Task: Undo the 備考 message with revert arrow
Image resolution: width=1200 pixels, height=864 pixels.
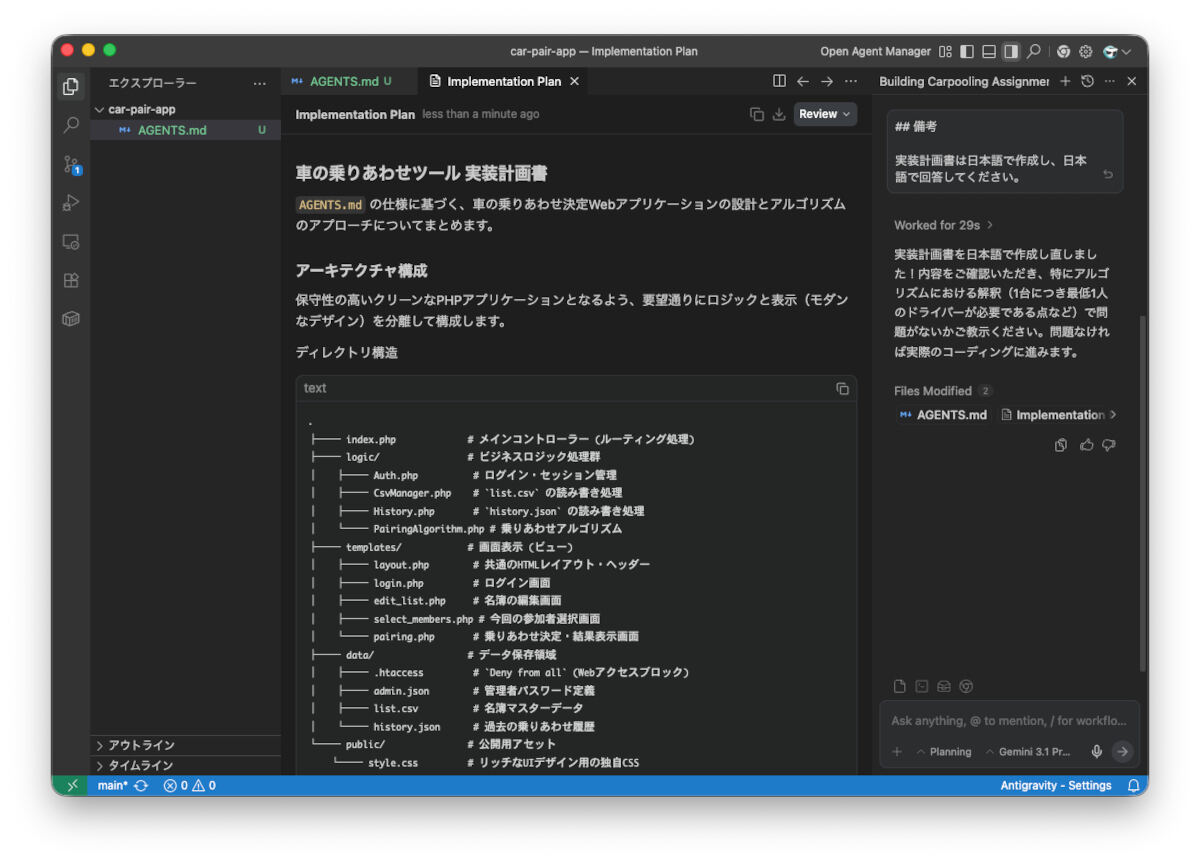Action: click(x=1108, y=175)
